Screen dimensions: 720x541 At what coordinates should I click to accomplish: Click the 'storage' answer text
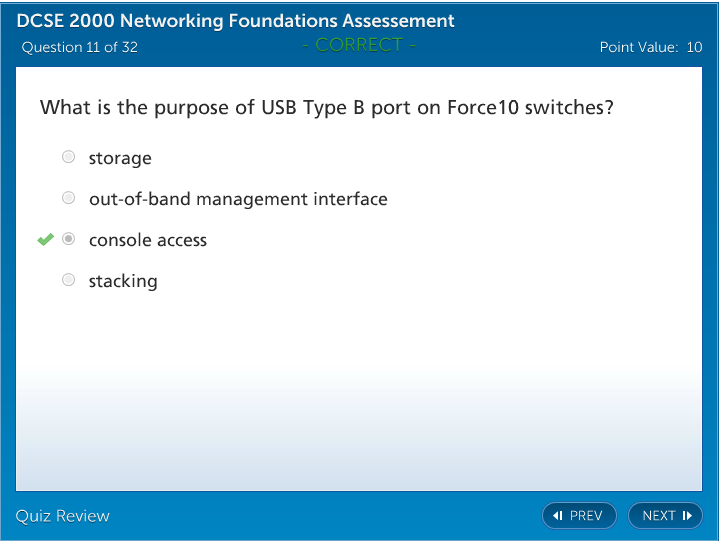click(120, 158)
